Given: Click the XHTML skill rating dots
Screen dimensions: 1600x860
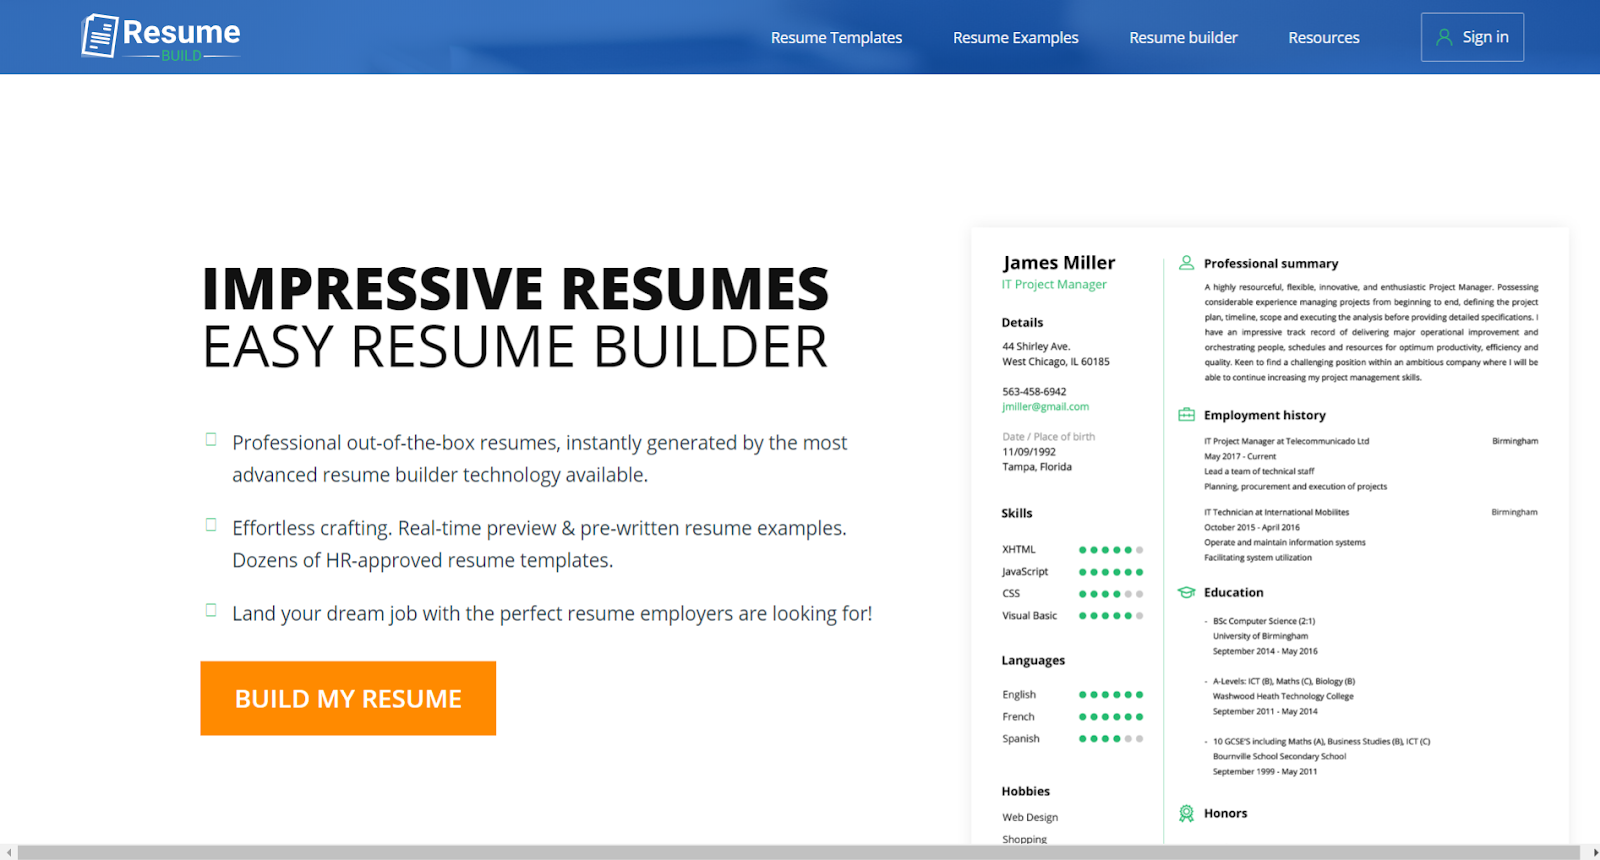Looking at the screenshot, I should (x=1111, y=550).
